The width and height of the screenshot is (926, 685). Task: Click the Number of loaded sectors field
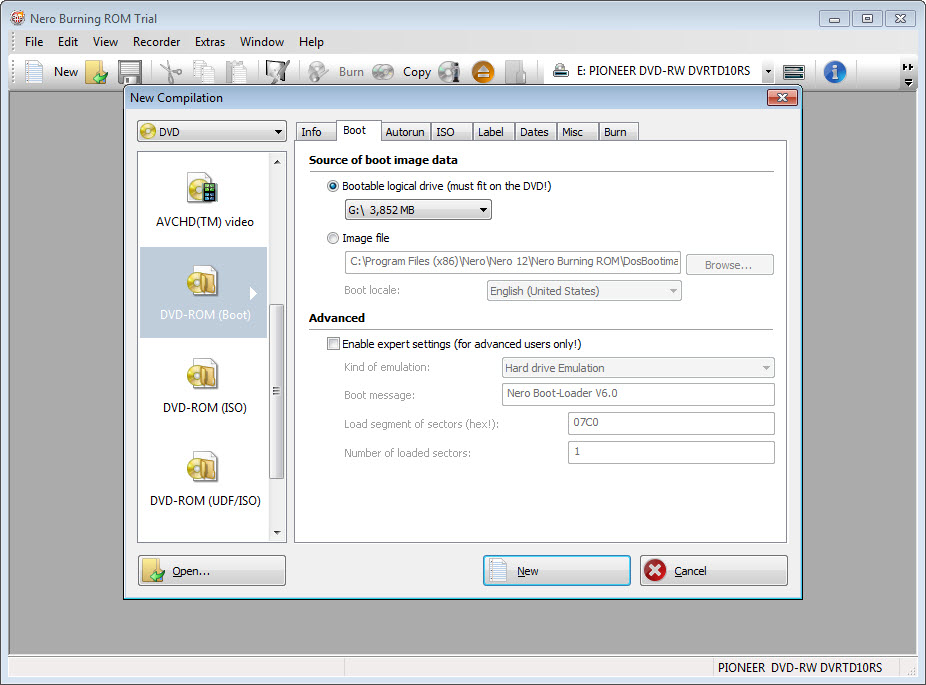(x=671, y=452)
